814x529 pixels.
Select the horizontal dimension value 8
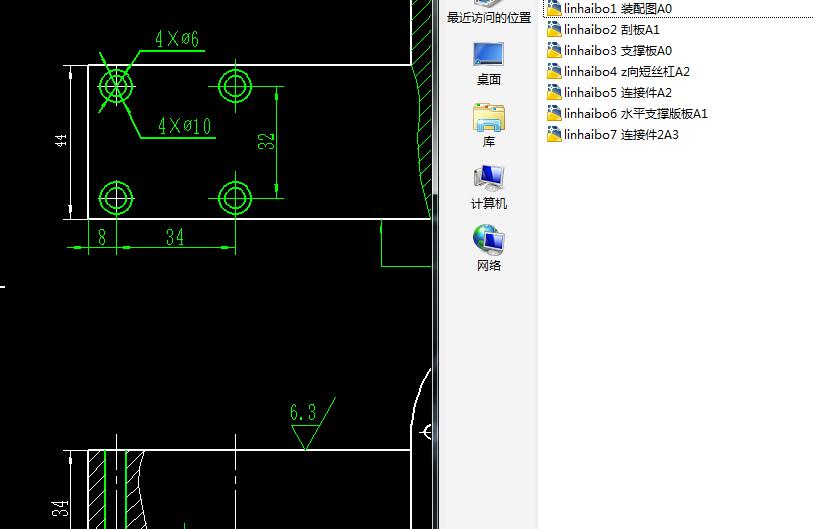point(102,237)
